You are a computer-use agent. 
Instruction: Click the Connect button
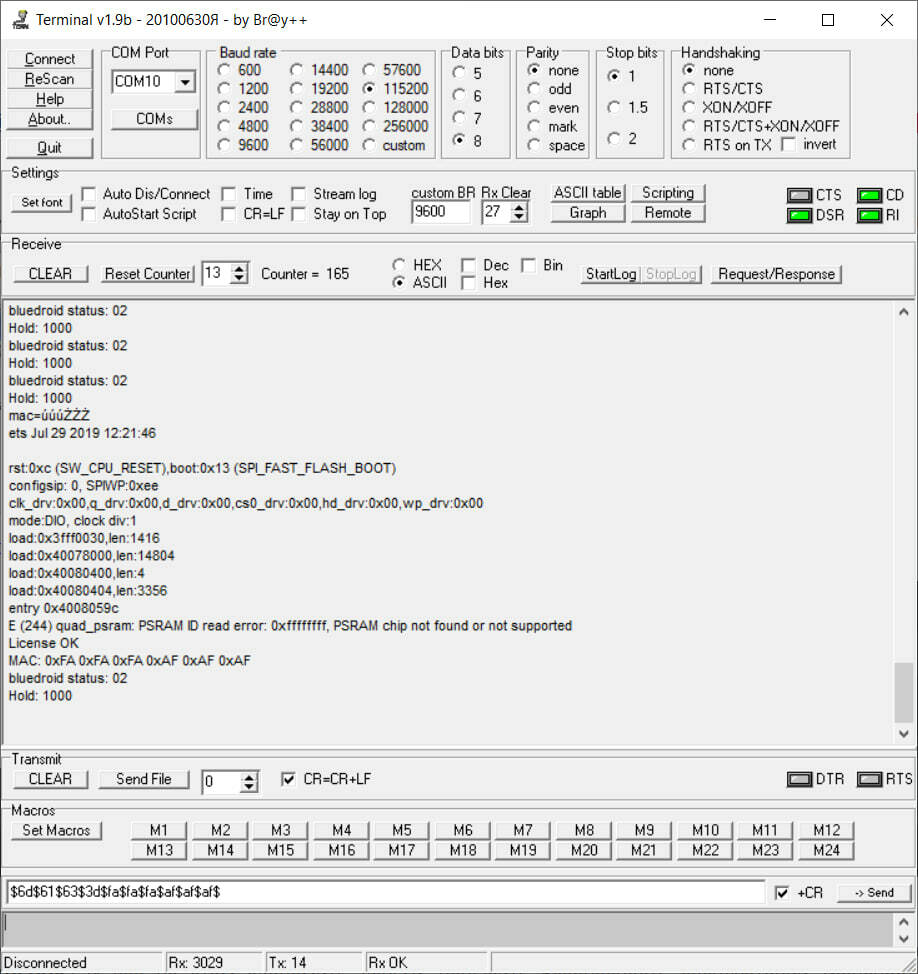tap(50, 59)
